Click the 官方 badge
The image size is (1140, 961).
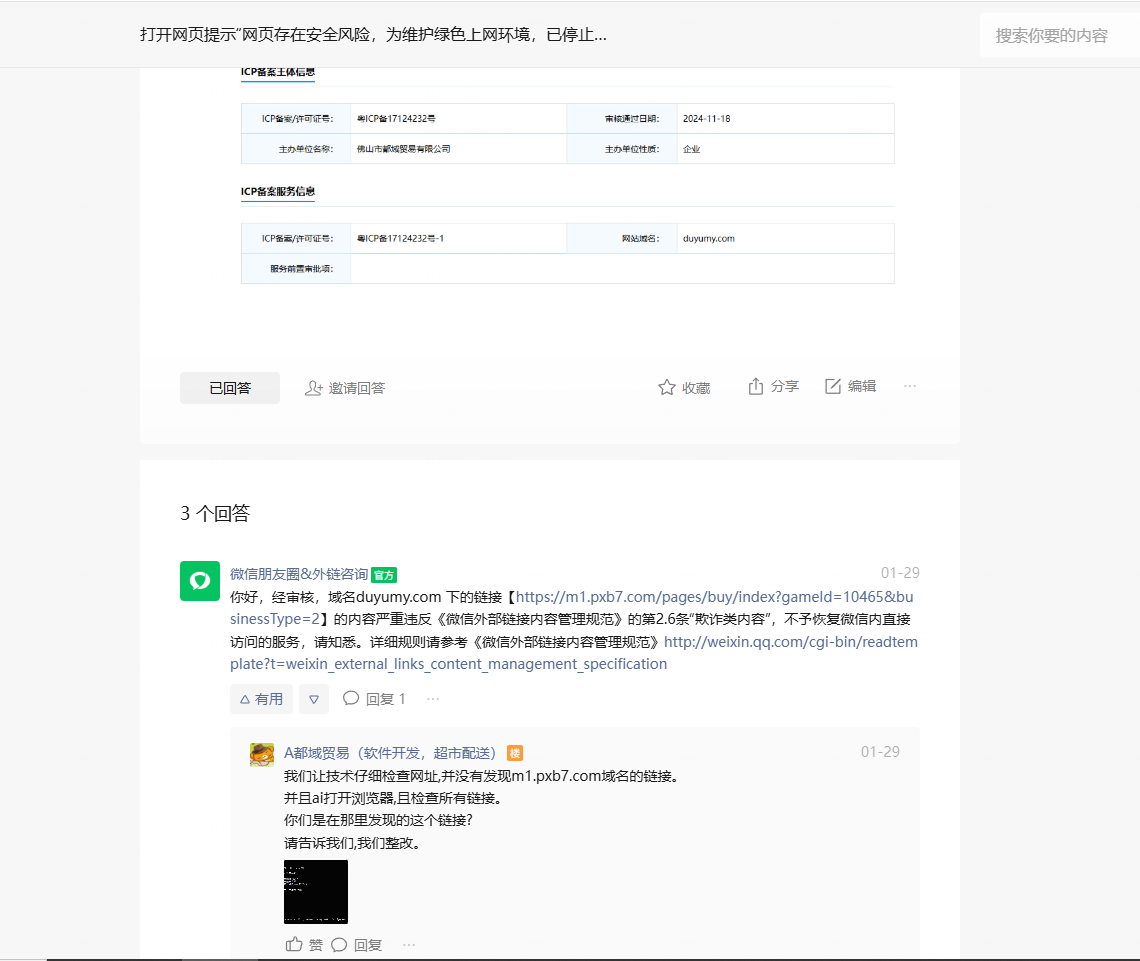pyautogui.click(x=384, y=575)
